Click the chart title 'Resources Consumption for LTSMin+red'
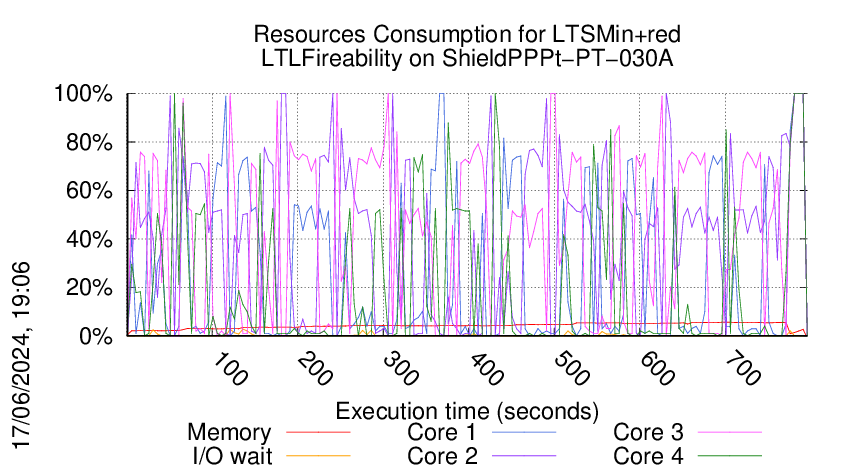The height and width of the screenshot is (475, 850). pos(467,35)
